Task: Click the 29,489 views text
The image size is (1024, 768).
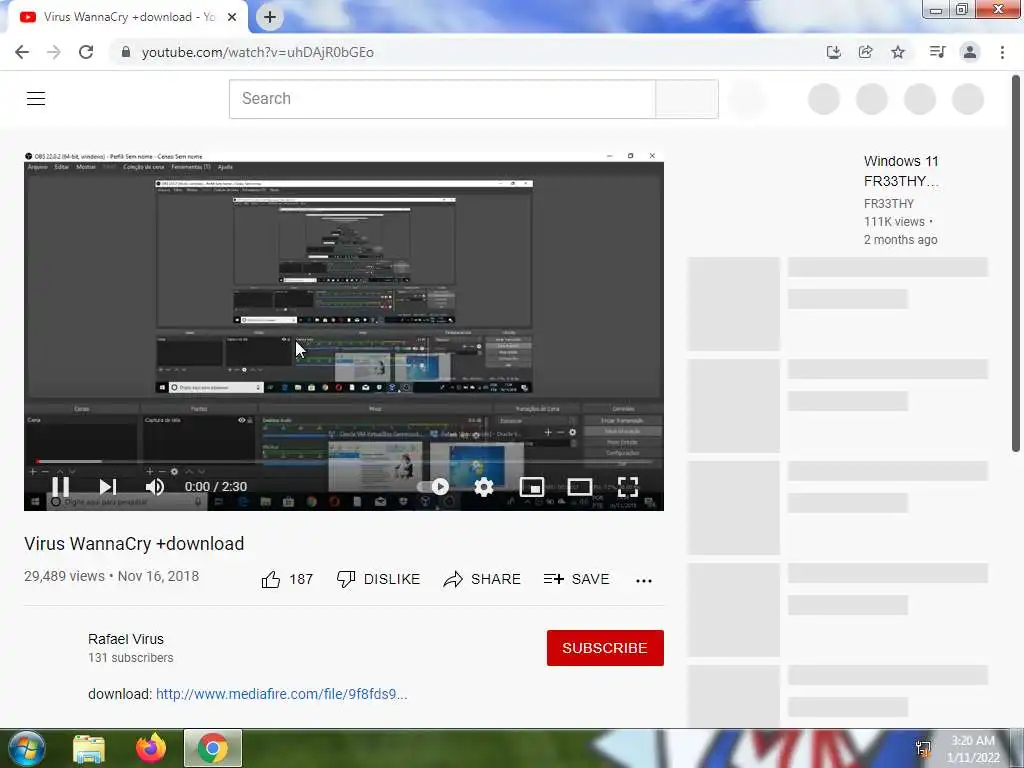Action: (x=64, y=577)
